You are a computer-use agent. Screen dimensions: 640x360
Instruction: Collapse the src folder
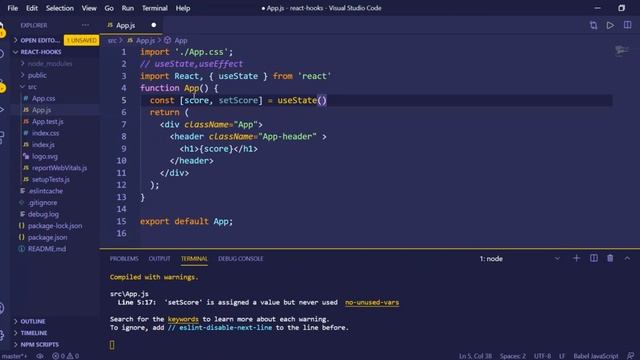(32, 87)
